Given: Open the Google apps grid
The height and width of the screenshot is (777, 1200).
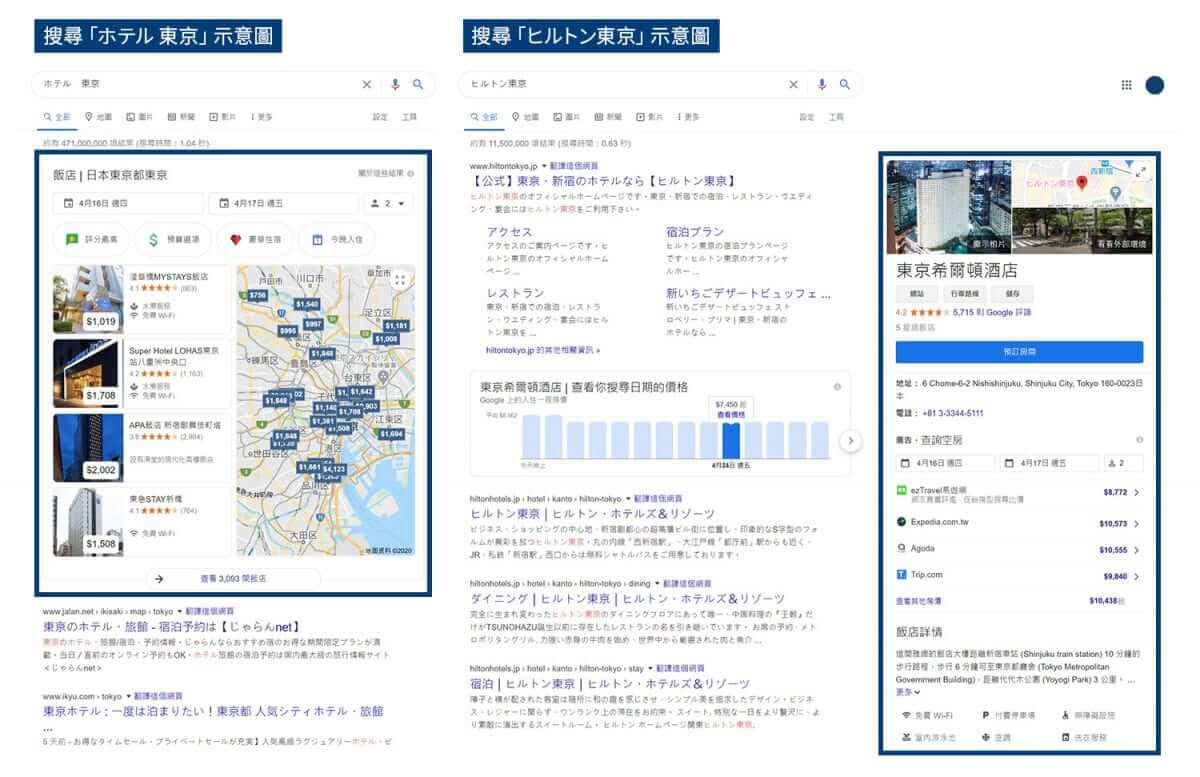Looking at the screenshot, I should [1127, 85].
